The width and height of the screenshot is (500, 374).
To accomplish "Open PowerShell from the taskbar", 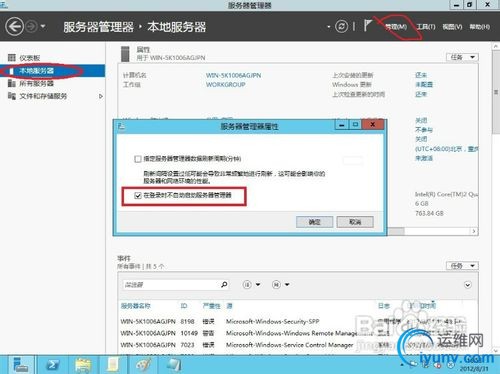I will click(52, 365).
